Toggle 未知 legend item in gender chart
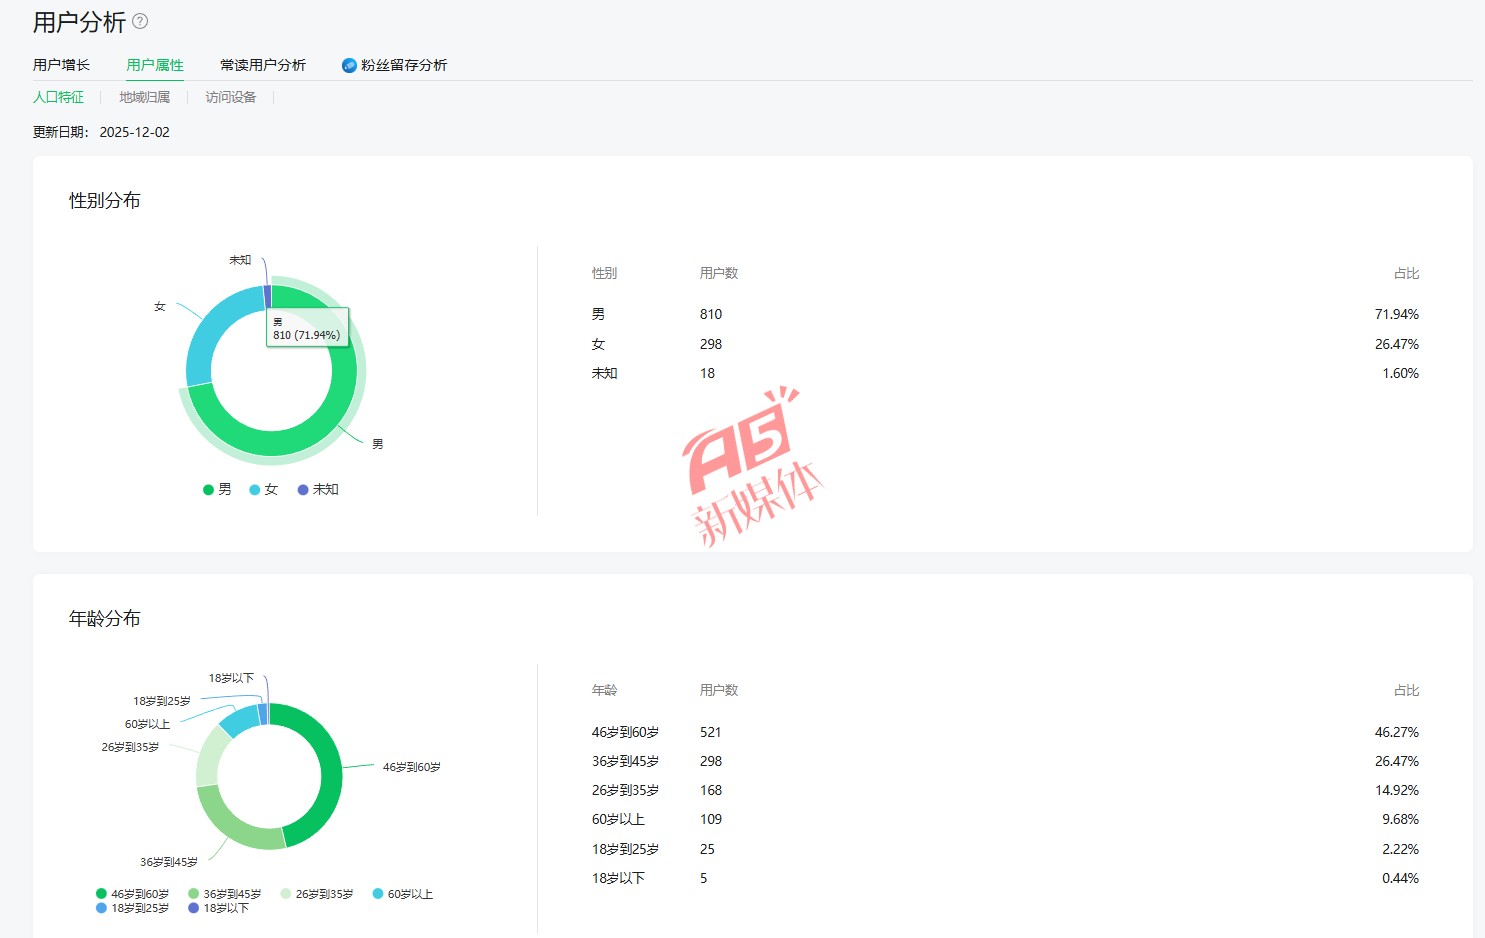1485x938 pixels. (x=318, y=489)
